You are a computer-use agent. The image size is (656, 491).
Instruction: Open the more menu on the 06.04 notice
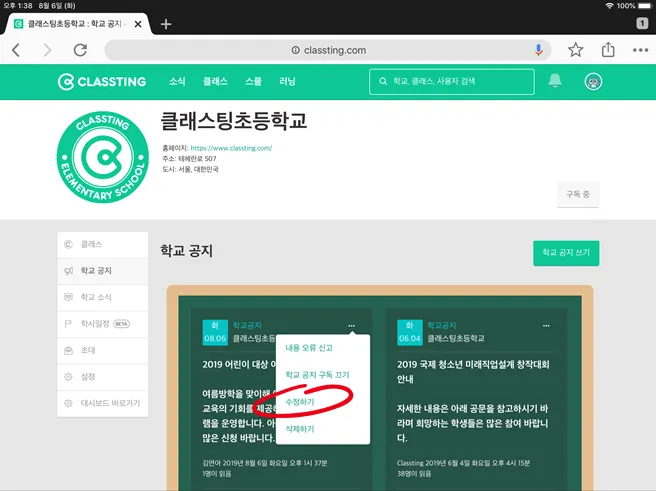(x=546, y=325)
